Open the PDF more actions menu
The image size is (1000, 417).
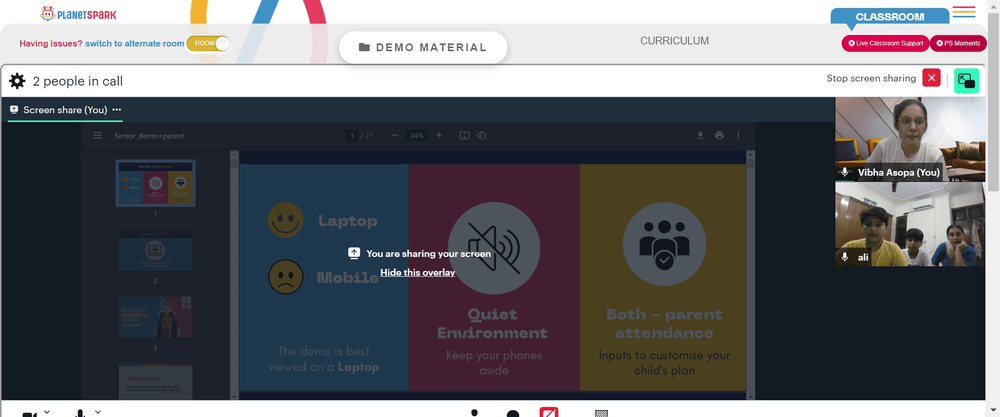(x=739, y=135)
